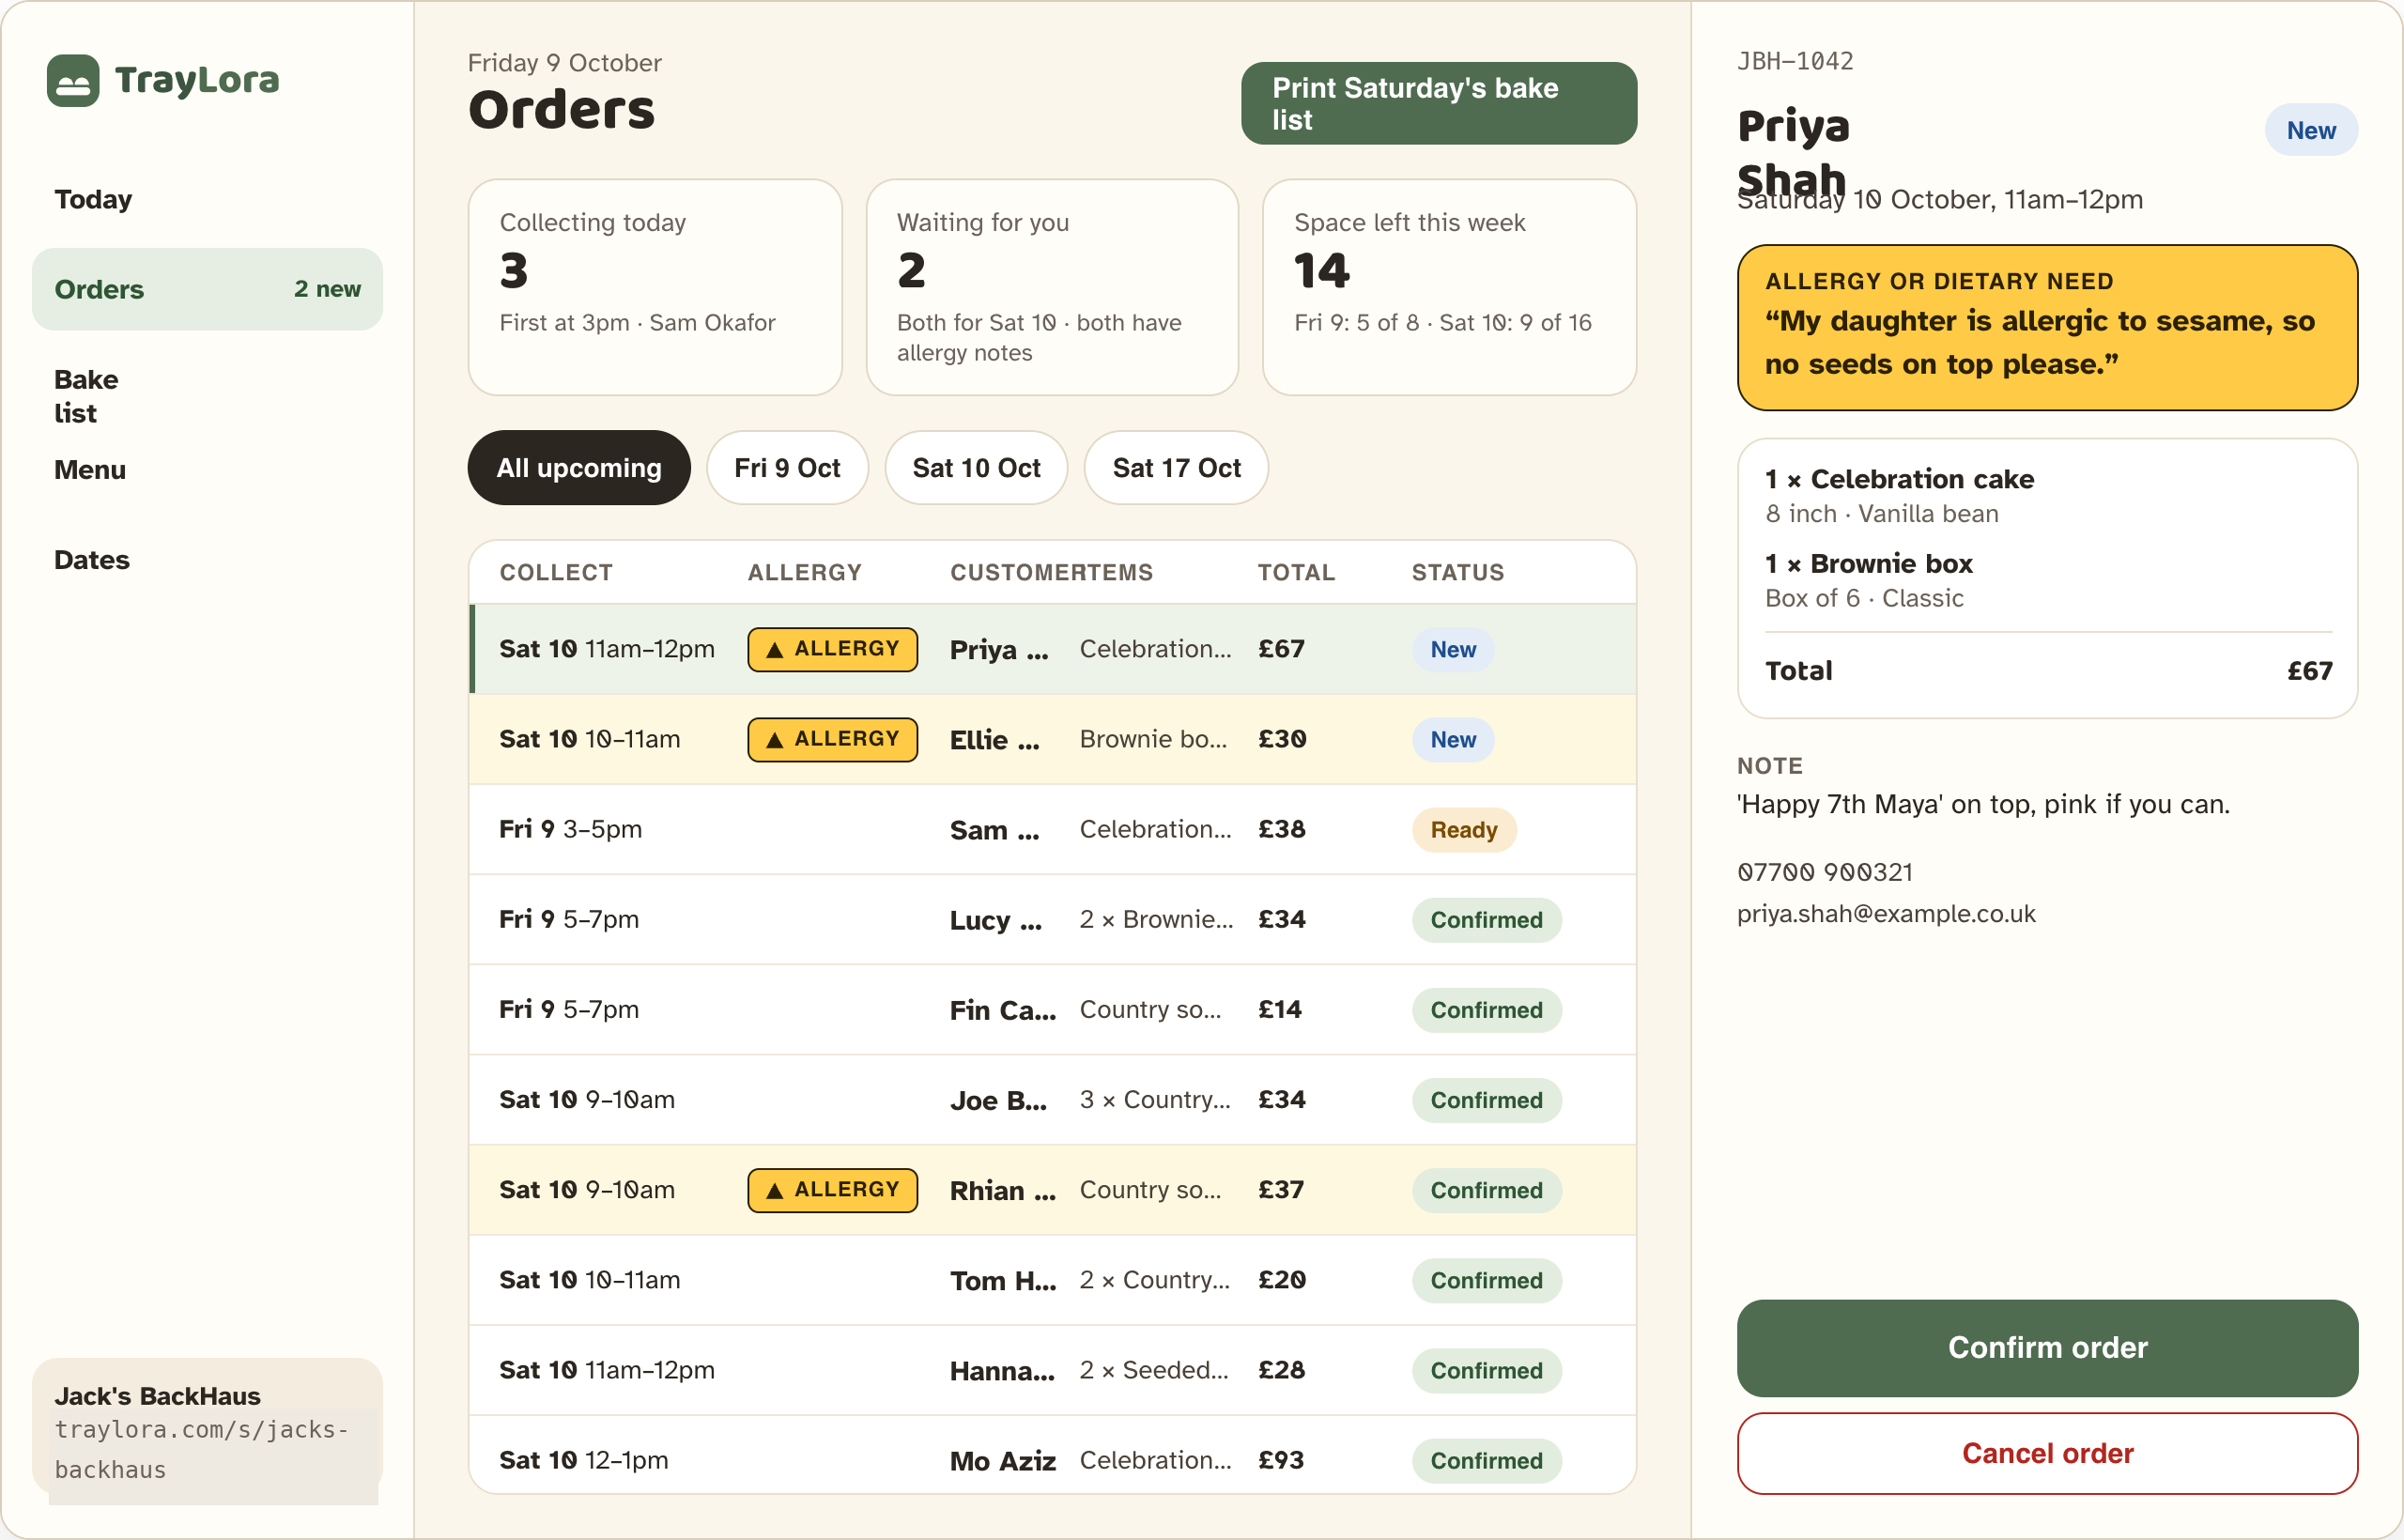Open the Waiting for you card
The width and height of the screenshot is (2404, 1540).
coord(1051,287)
